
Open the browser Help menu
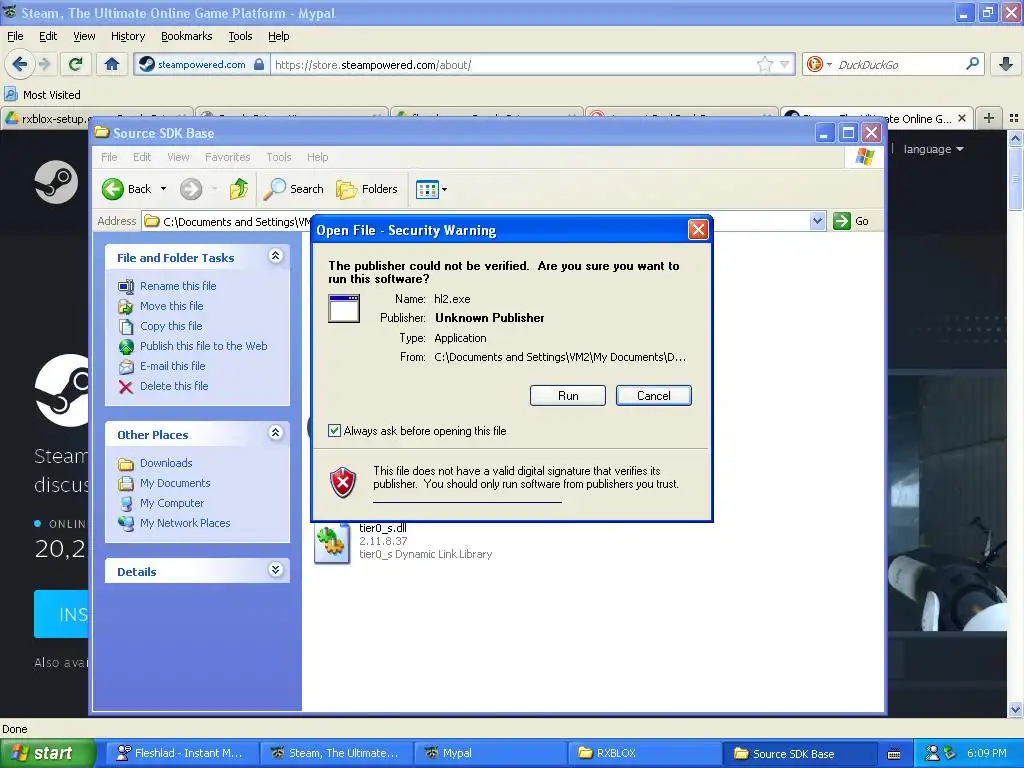coord(278,36)
